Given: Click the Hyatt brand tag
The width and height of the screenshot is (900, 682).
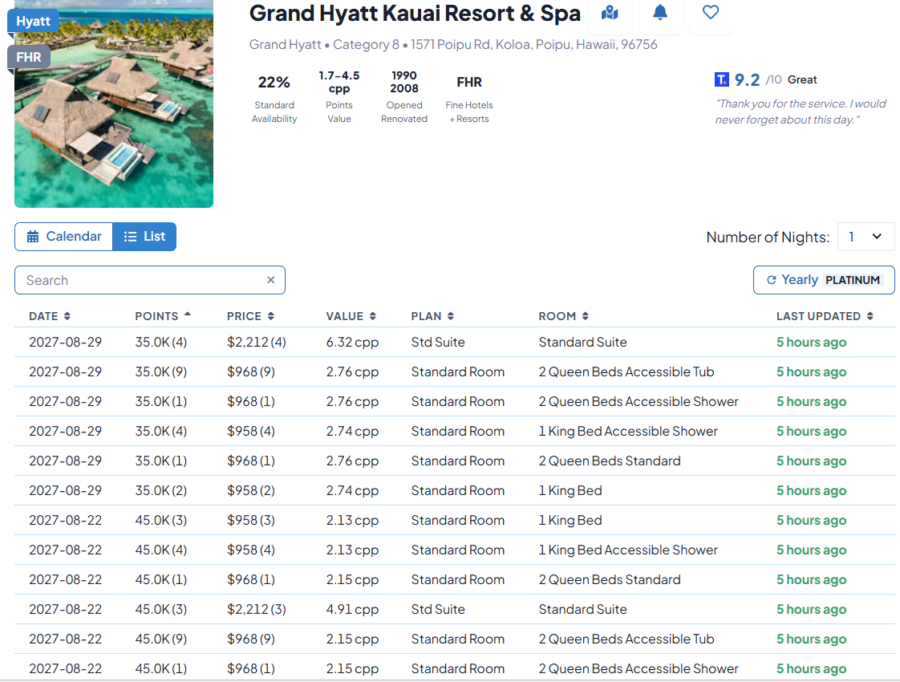Looking at the screenshot, I should (33, 21).
